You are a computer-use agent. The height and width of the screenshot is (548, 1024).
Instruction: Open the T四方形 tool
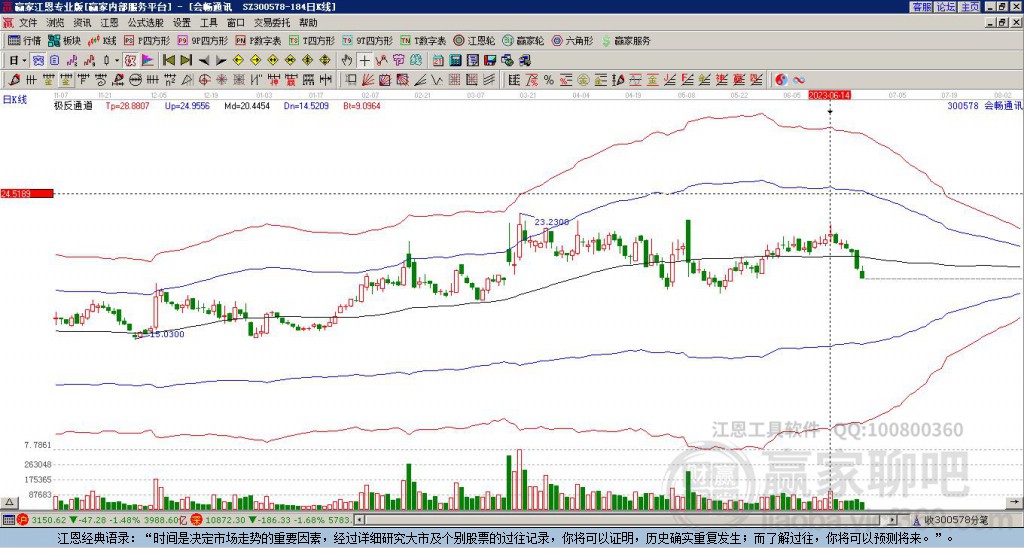(x=312, y=40)
